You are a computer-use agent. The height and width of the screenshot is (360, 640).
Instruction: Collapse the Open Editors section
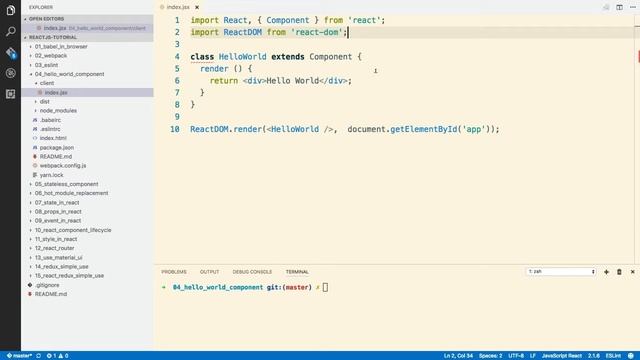click(x=87, y=19)
